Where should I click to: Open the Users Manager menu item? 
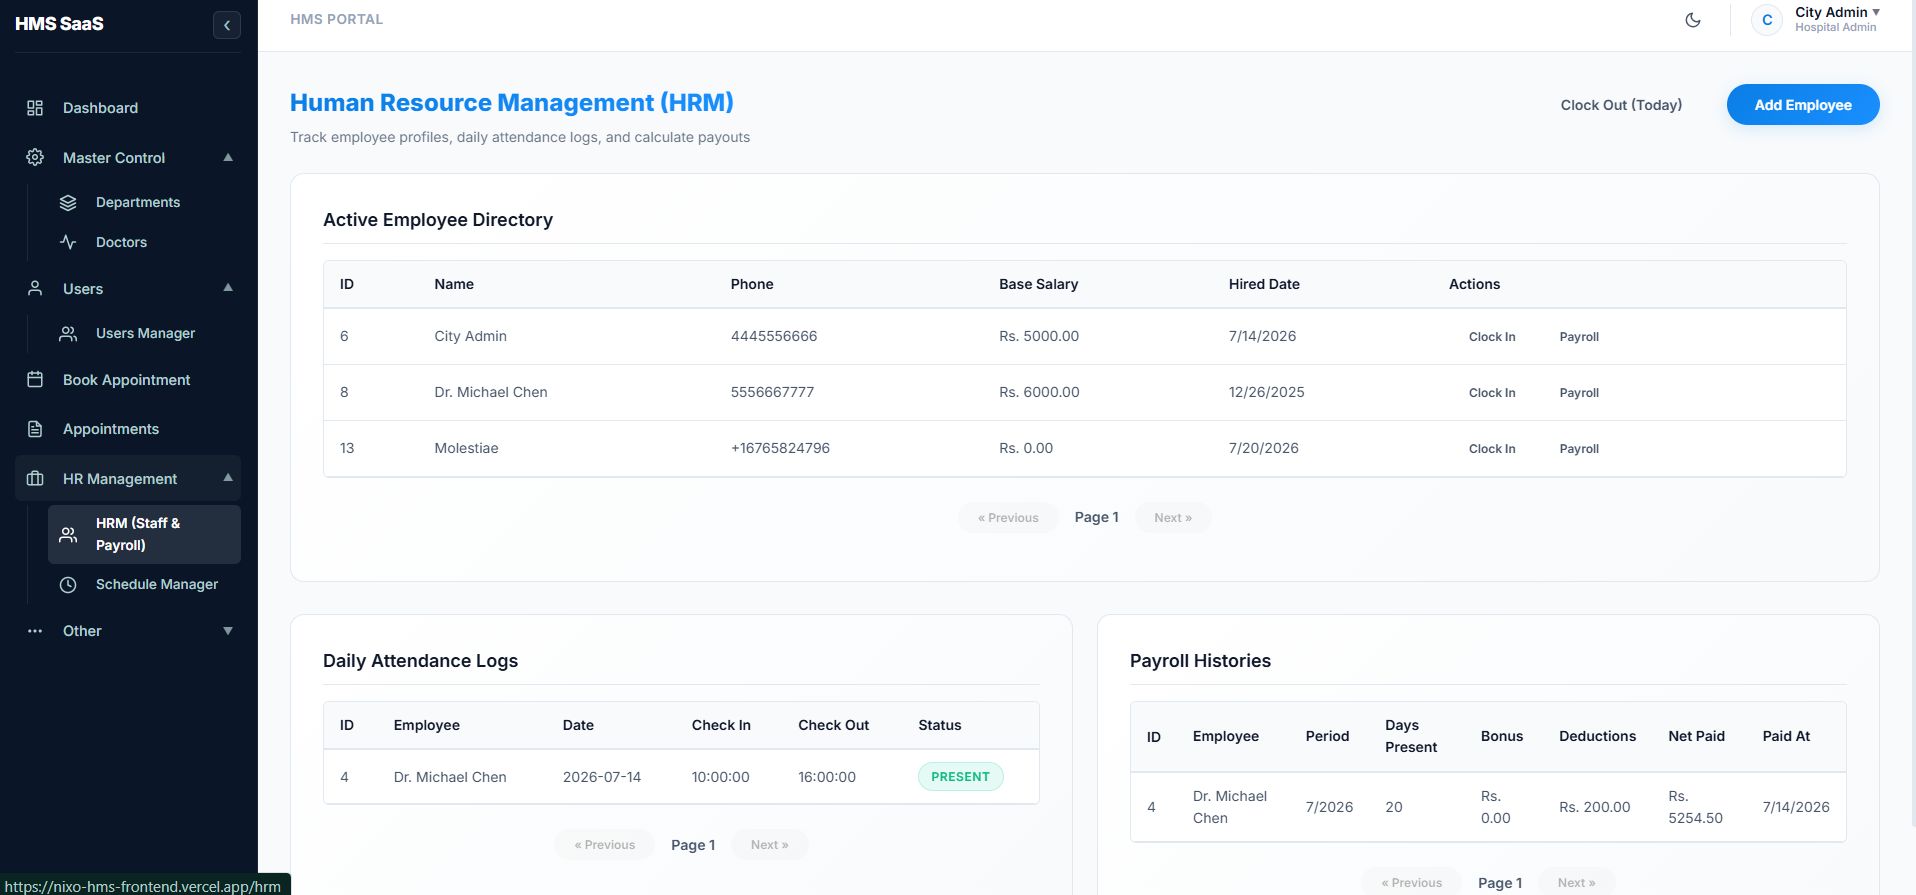[x=144, y=334]
